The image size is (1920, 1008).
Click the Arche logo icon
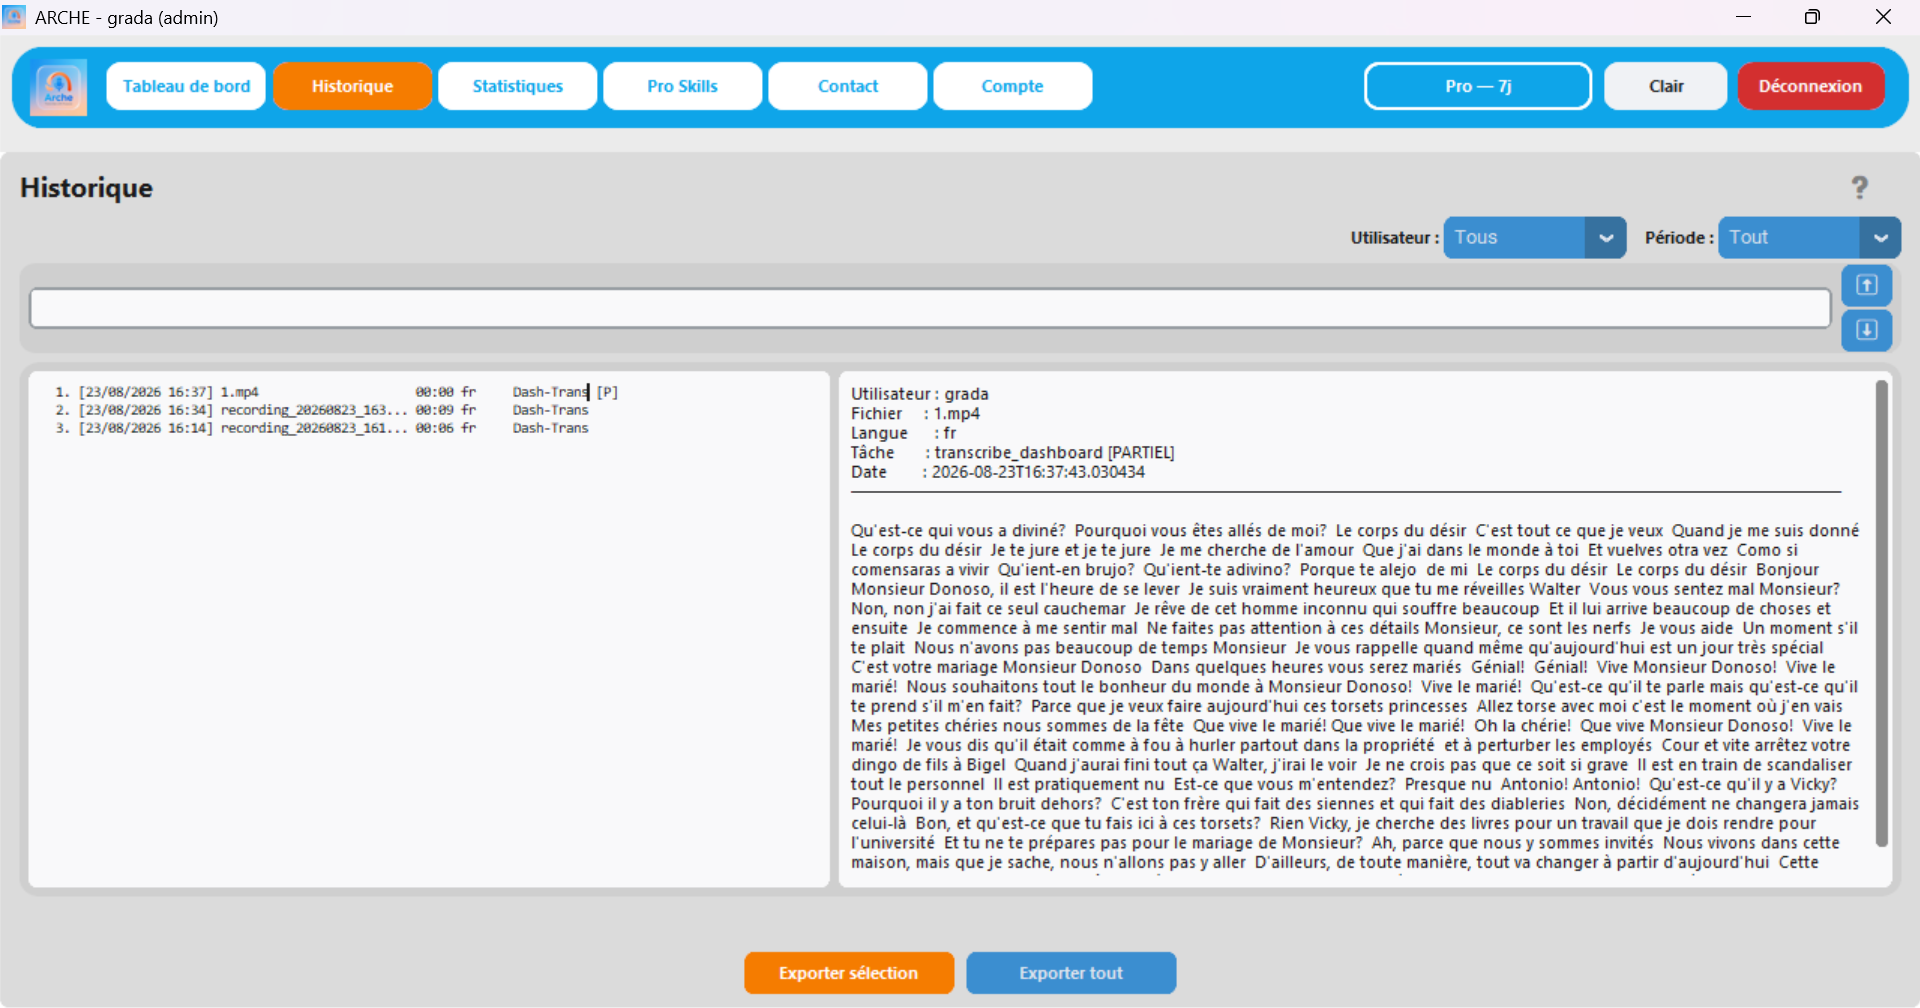[58, 87]
